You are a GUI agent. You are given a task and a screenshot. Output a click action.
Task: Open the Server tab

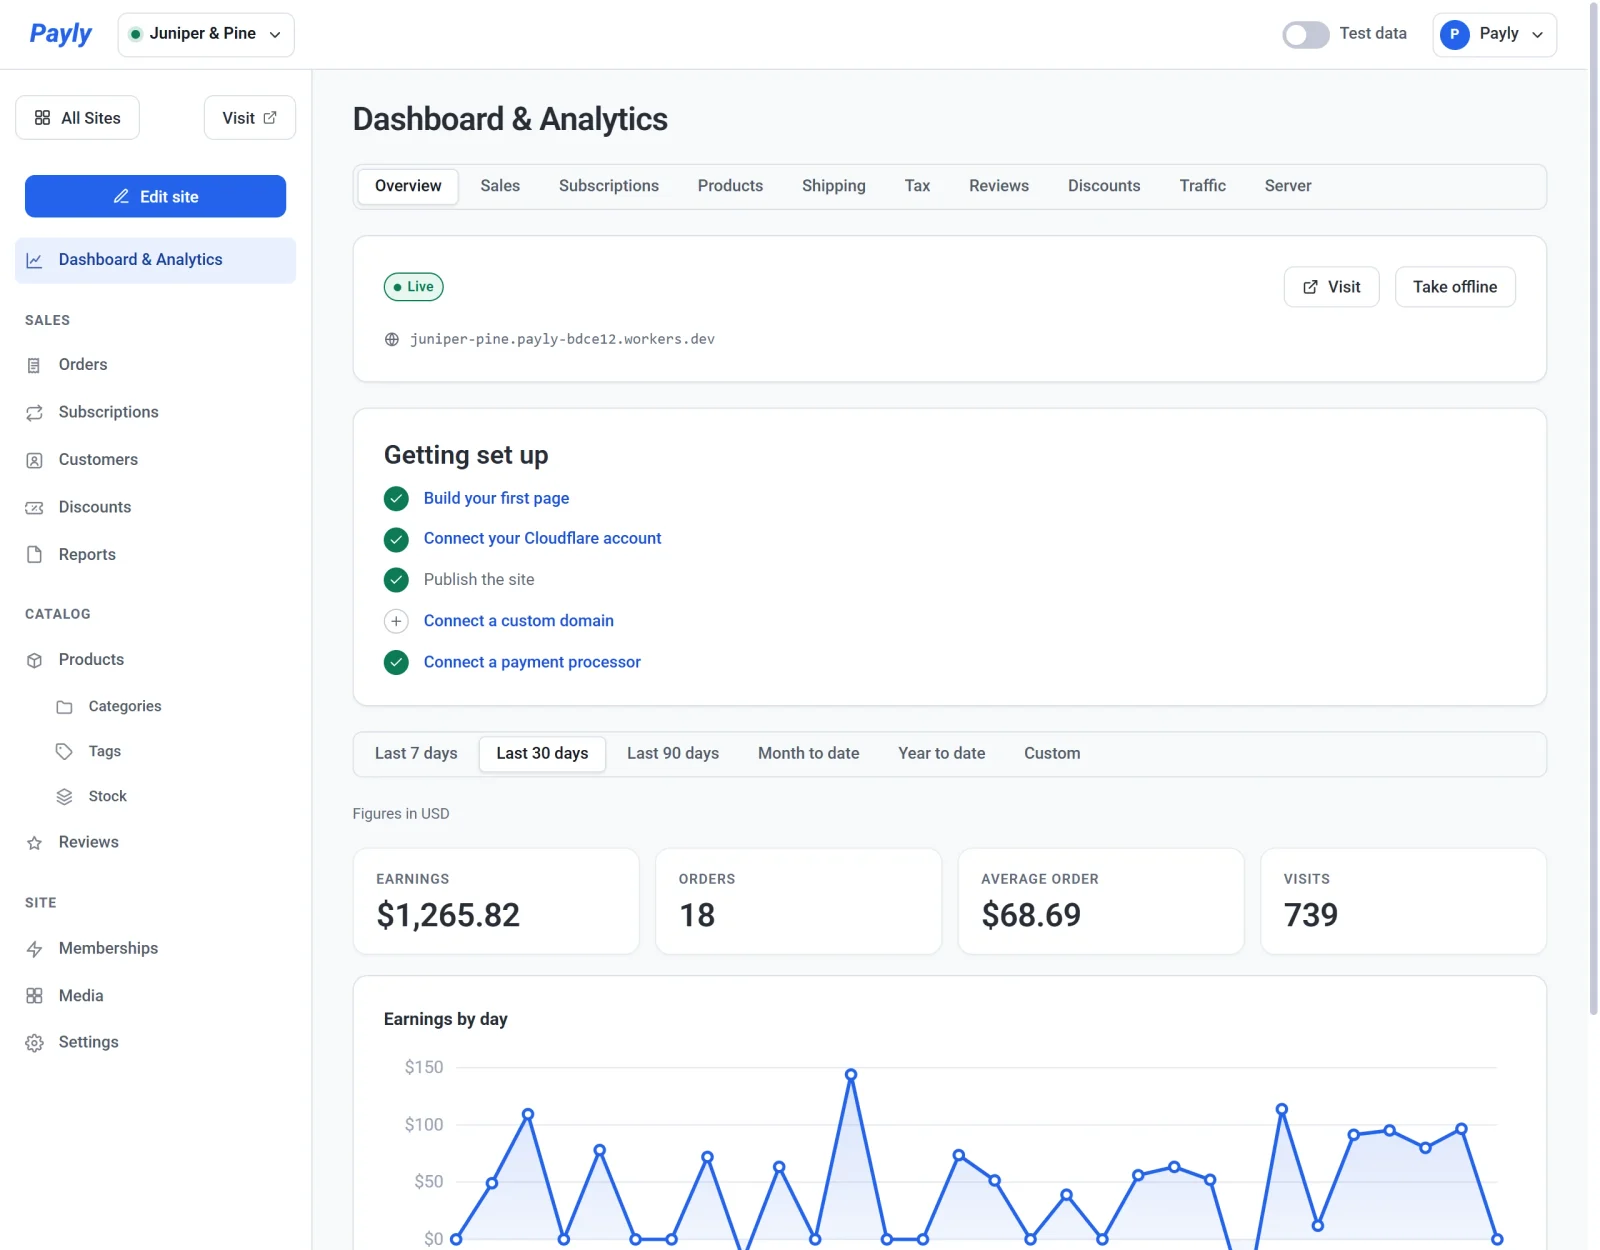click(x=1288, y=186)
